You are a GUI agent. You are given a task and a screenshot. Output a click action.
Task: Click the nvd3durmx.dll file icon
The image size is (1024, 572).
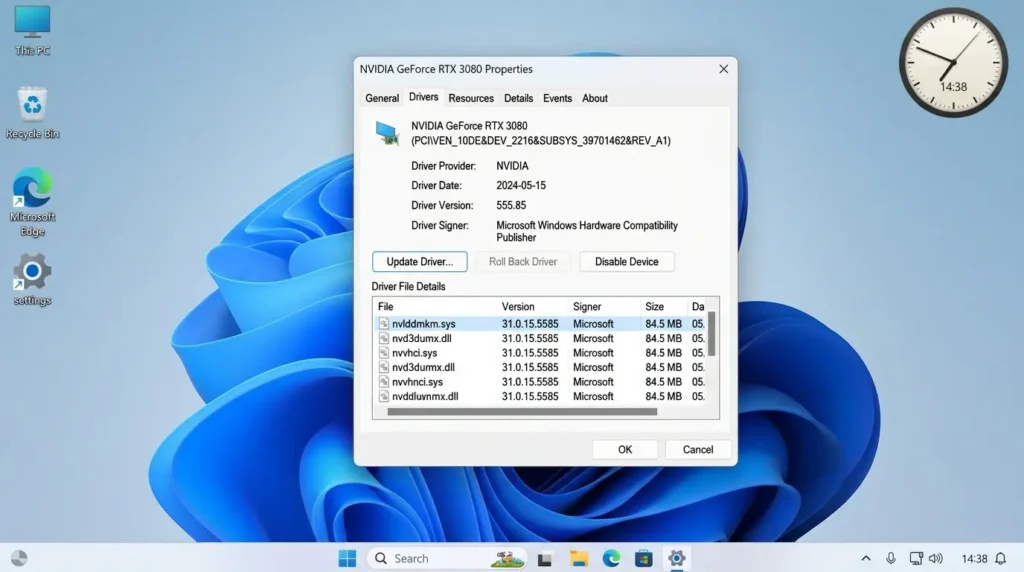point(384,367)
